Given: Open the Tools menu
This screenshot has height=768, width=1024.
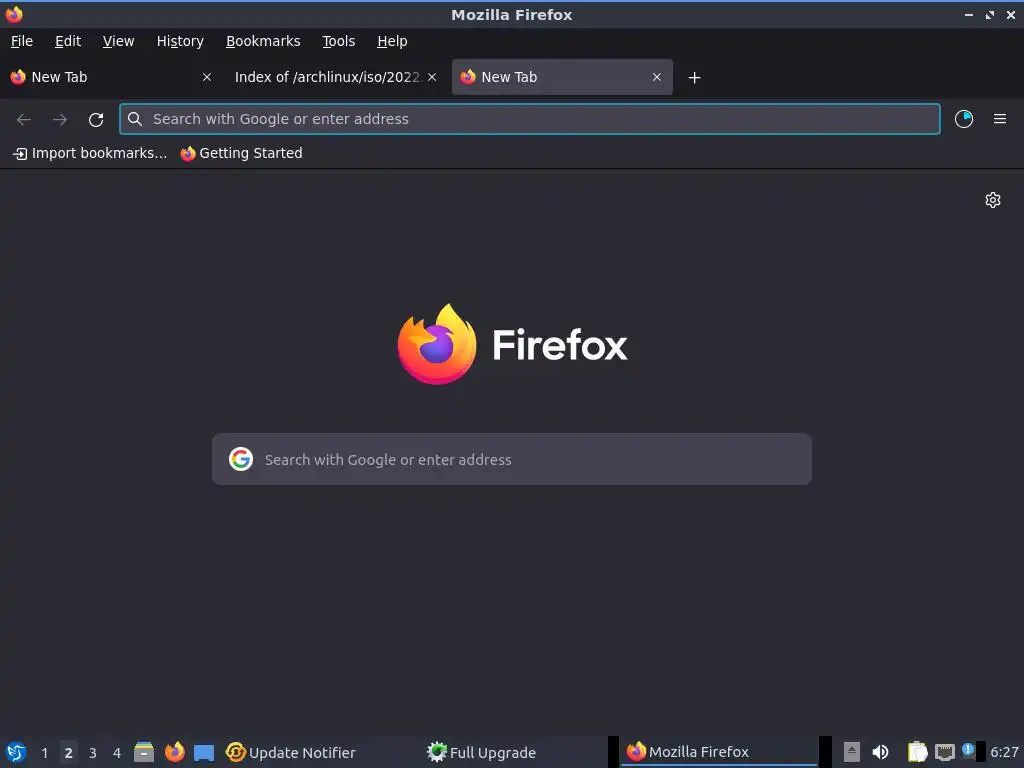Looking at the screenshot, I should [x=338, y=41].
